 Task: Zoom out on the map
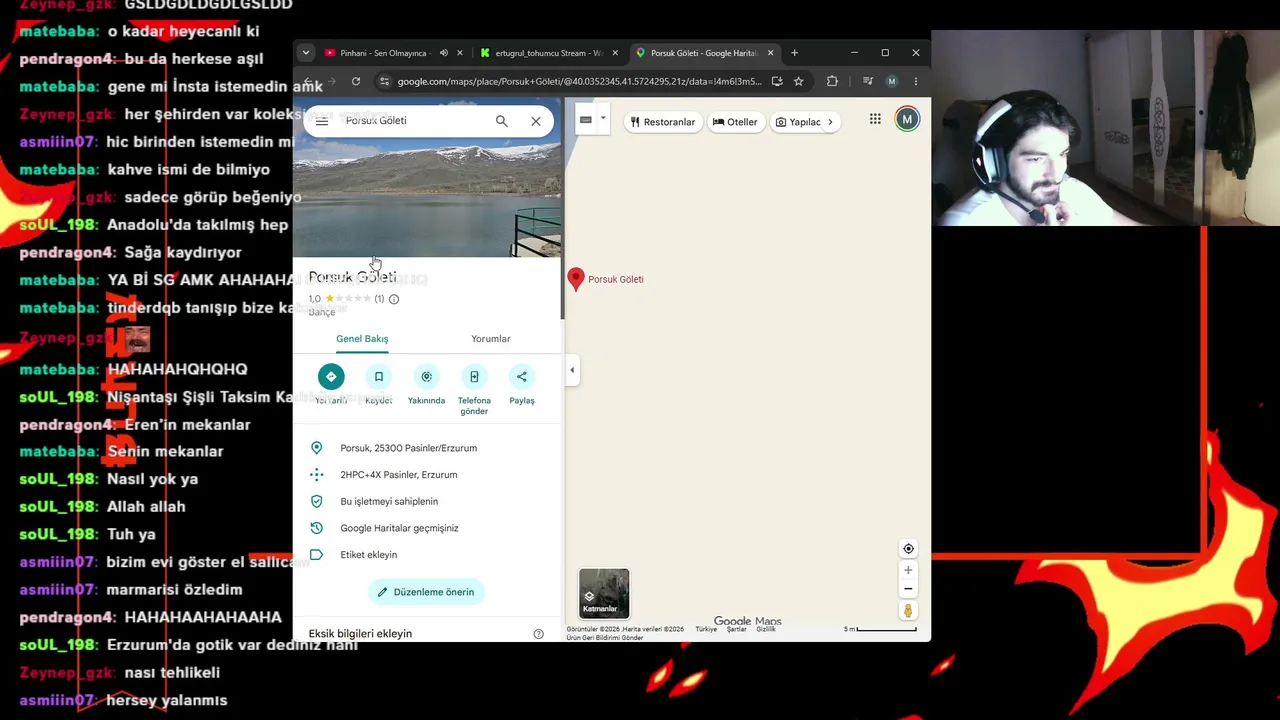[908, 589]
